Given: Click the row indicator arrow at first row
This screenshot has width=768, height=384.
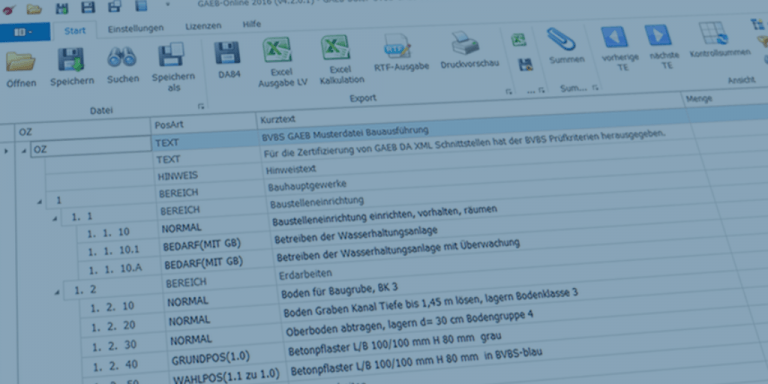Looking at the screenshot, I should (x=6, y=151).
